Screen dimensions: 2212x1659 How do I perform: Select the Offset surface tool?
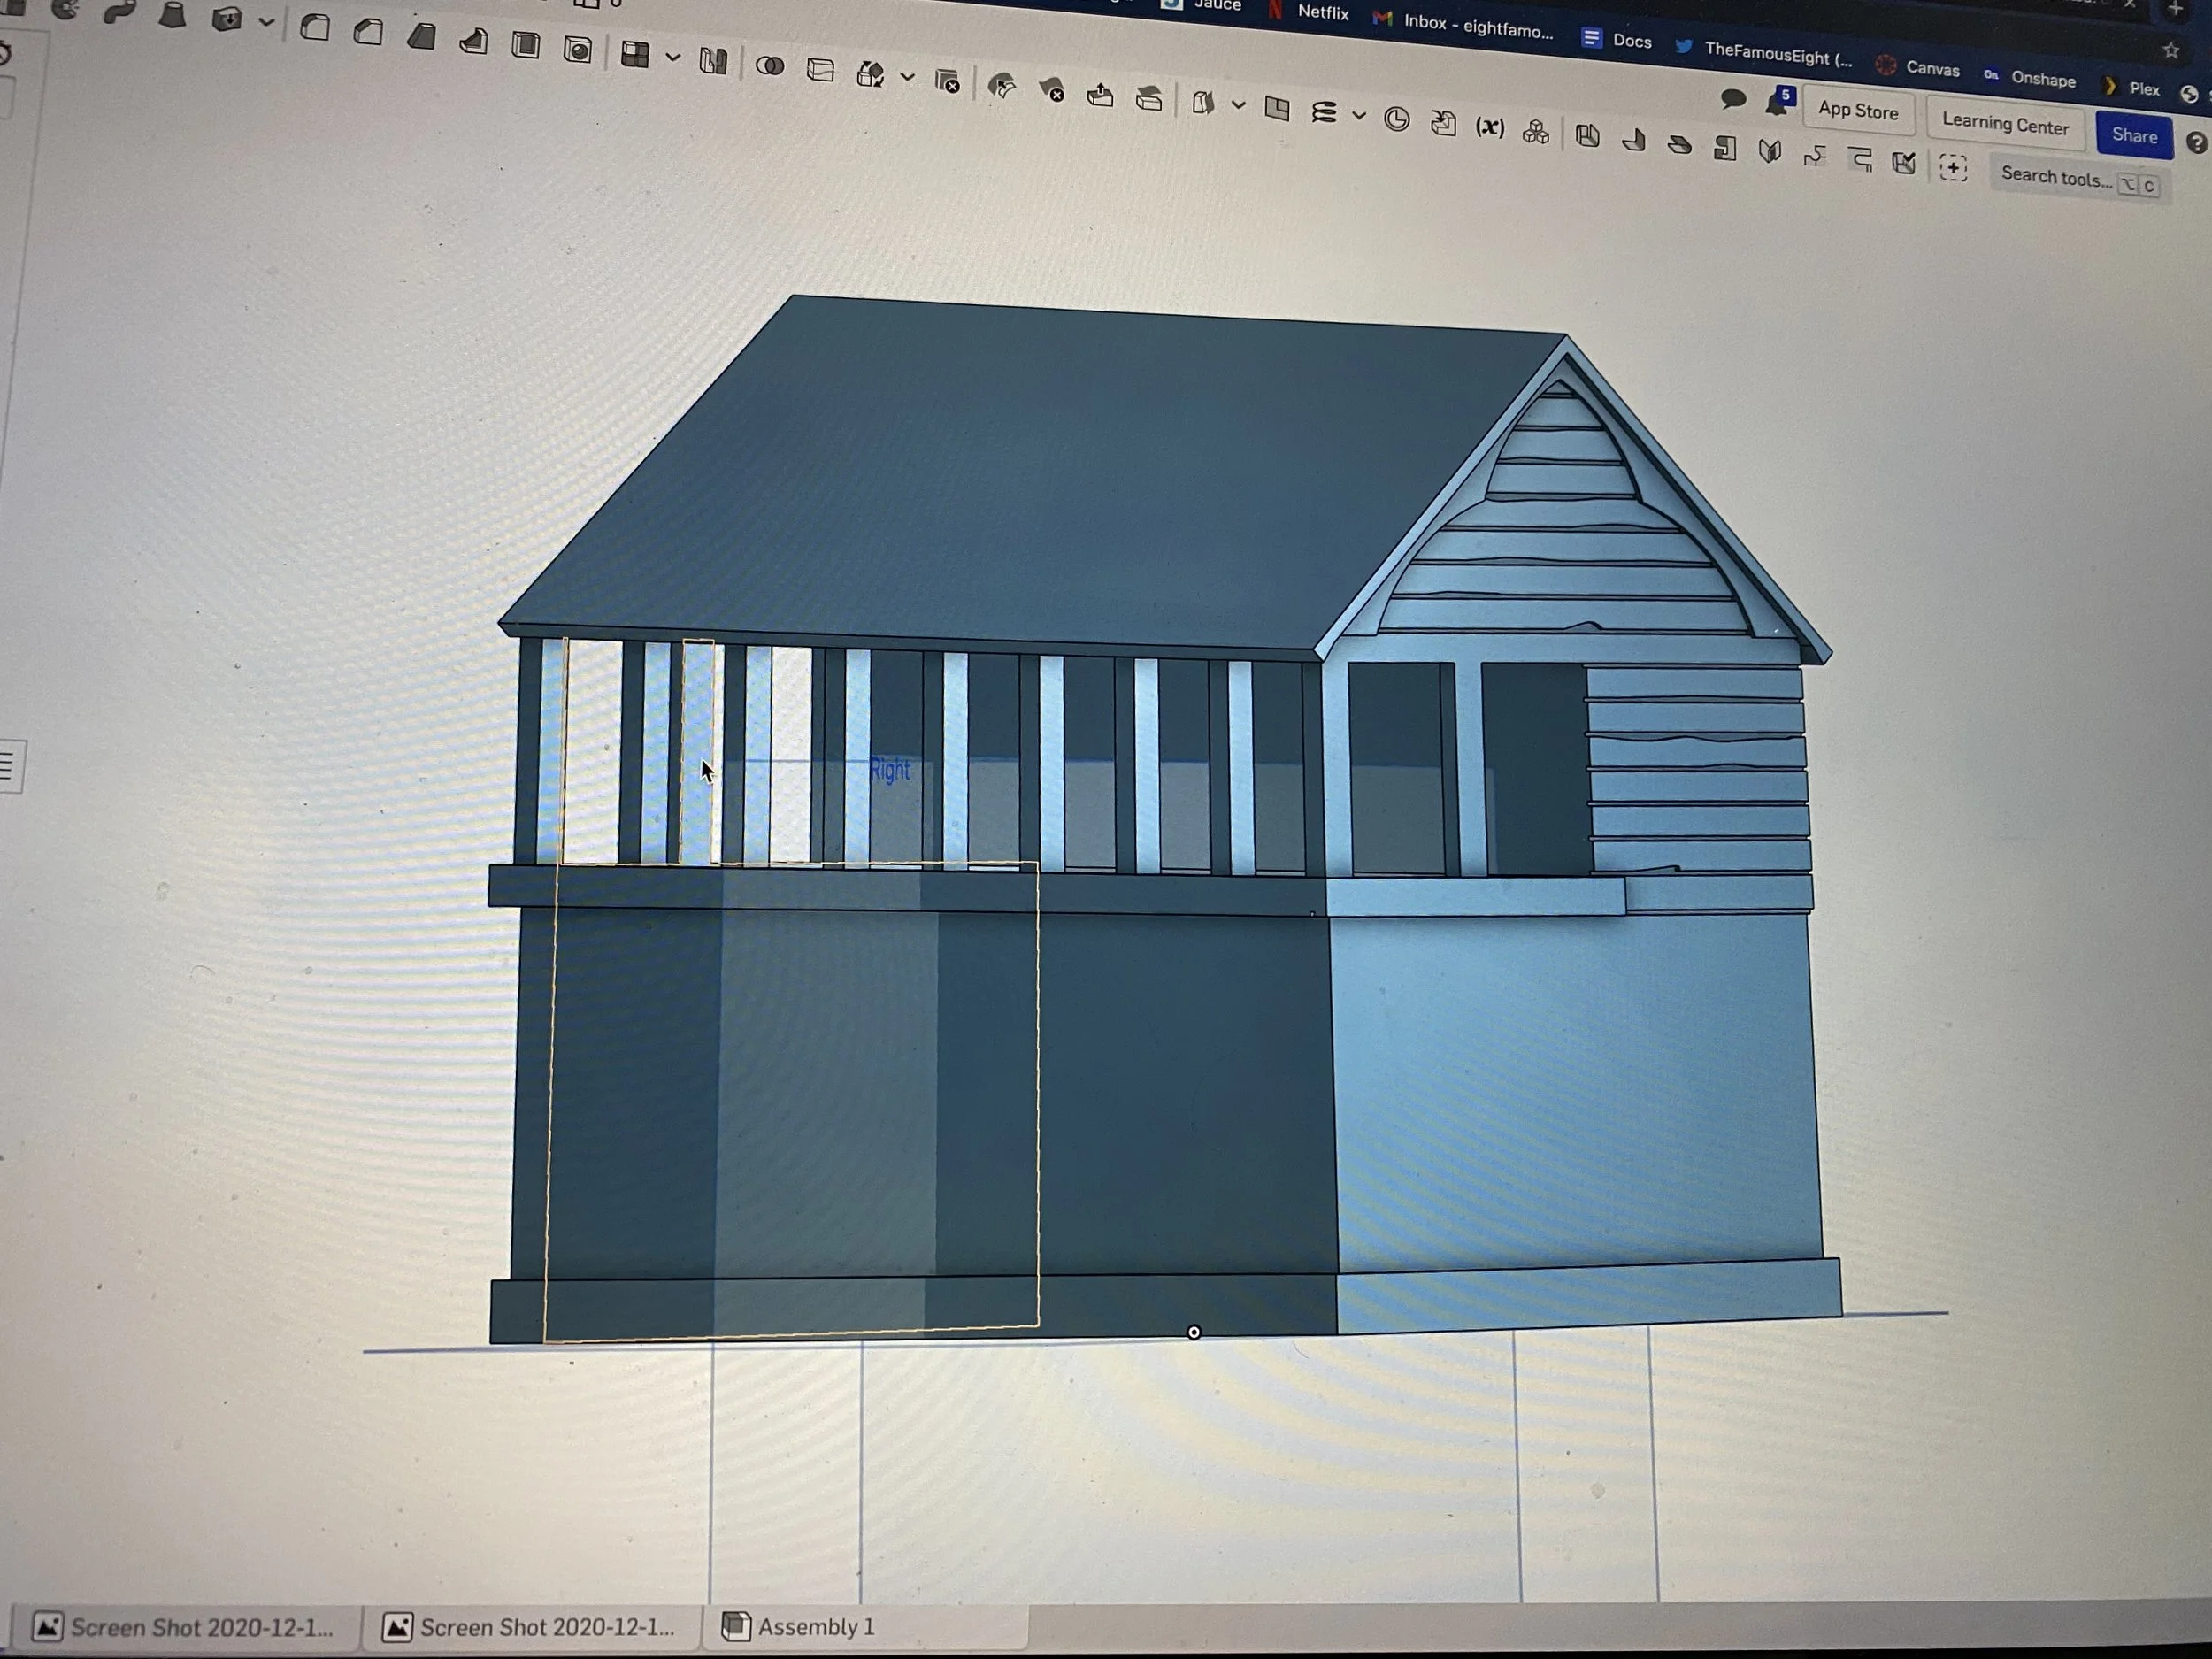[1203, 102]
